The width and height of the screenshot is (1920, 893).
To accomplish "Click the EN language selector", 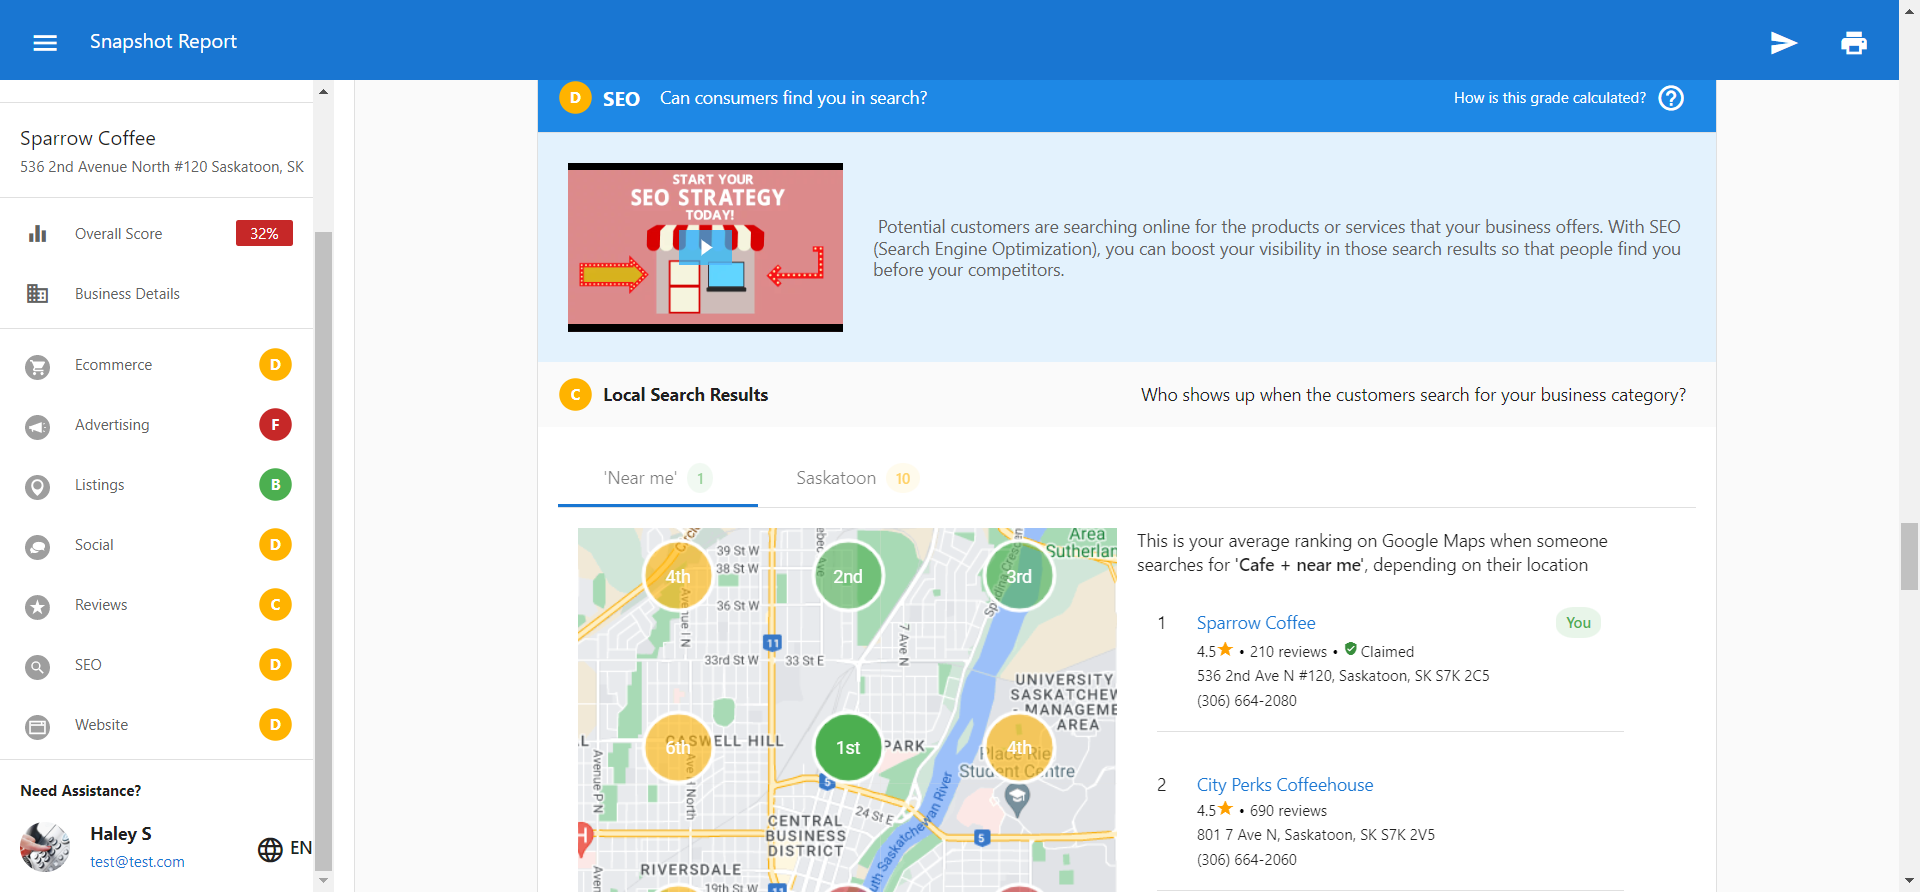I will (301, 848).
